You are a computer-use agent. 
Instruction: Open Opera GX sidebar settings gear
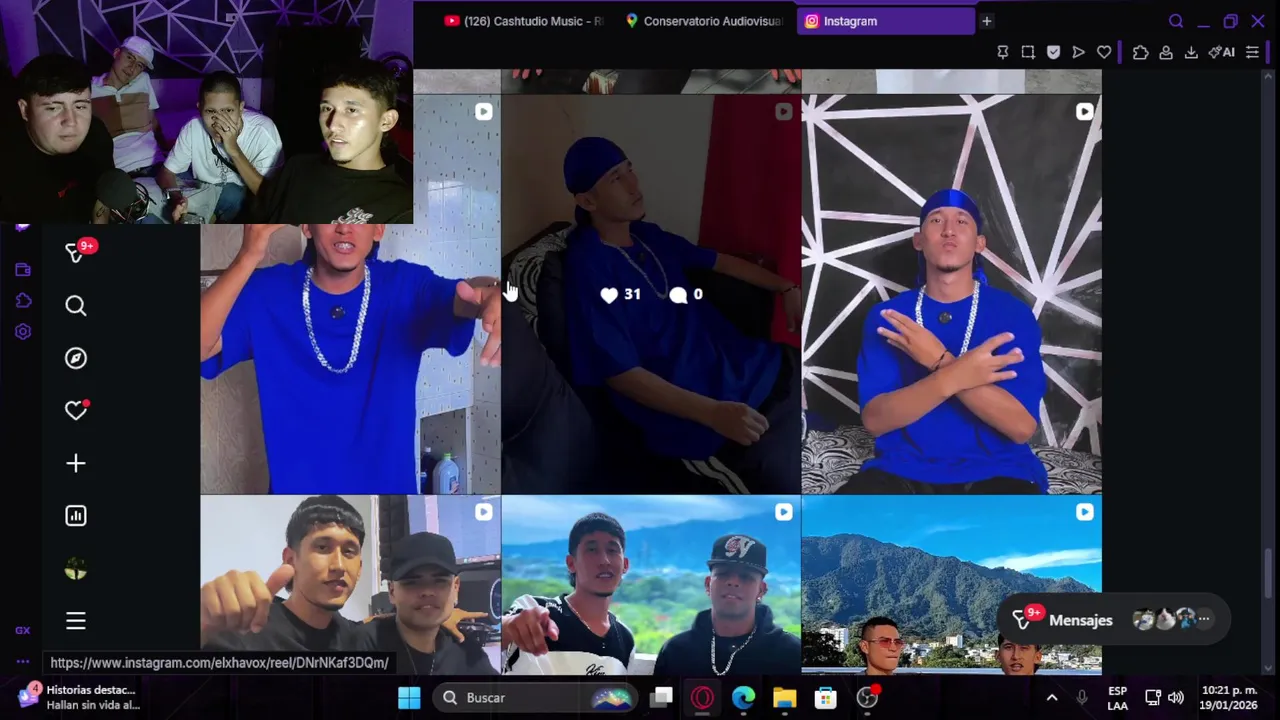coord(23,331)
